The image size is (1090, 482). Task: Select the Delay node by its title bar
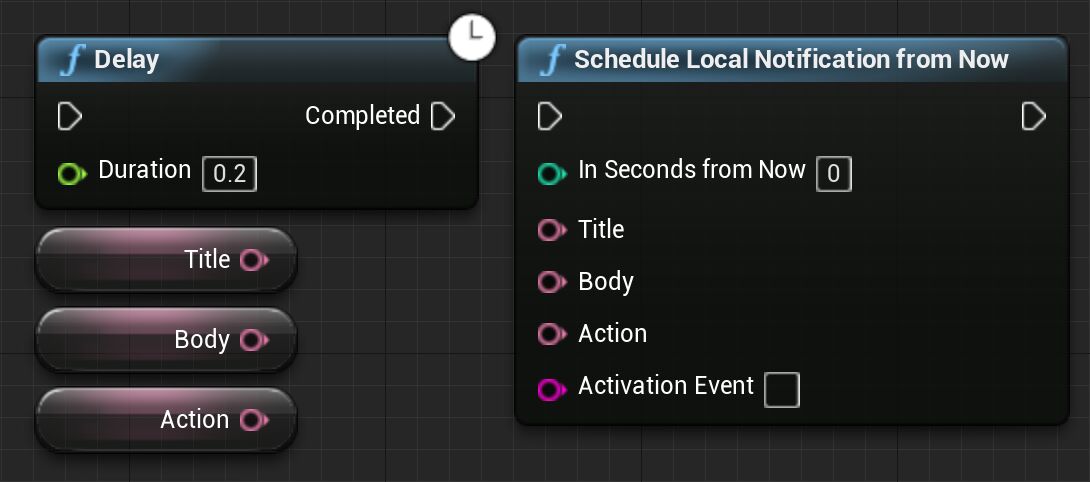(x=250, y=60)
